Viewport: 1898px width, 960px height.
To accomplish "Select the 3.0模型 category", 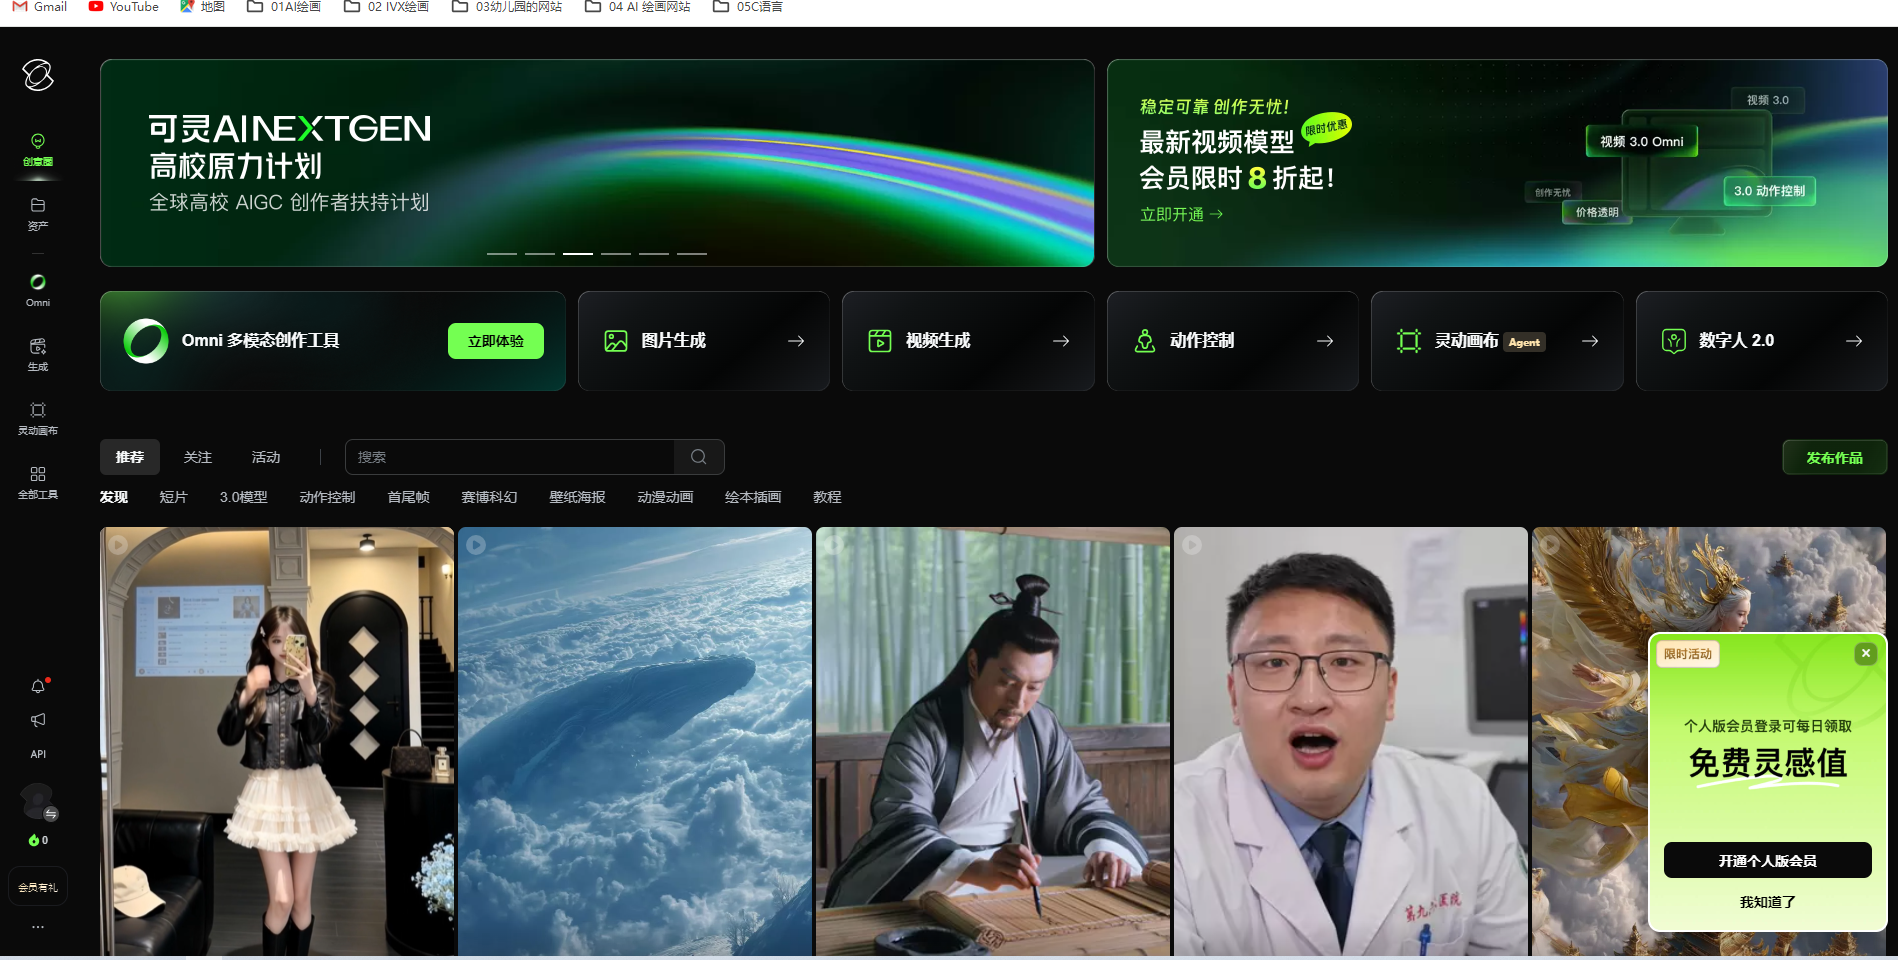I will (x=243, y=497).
